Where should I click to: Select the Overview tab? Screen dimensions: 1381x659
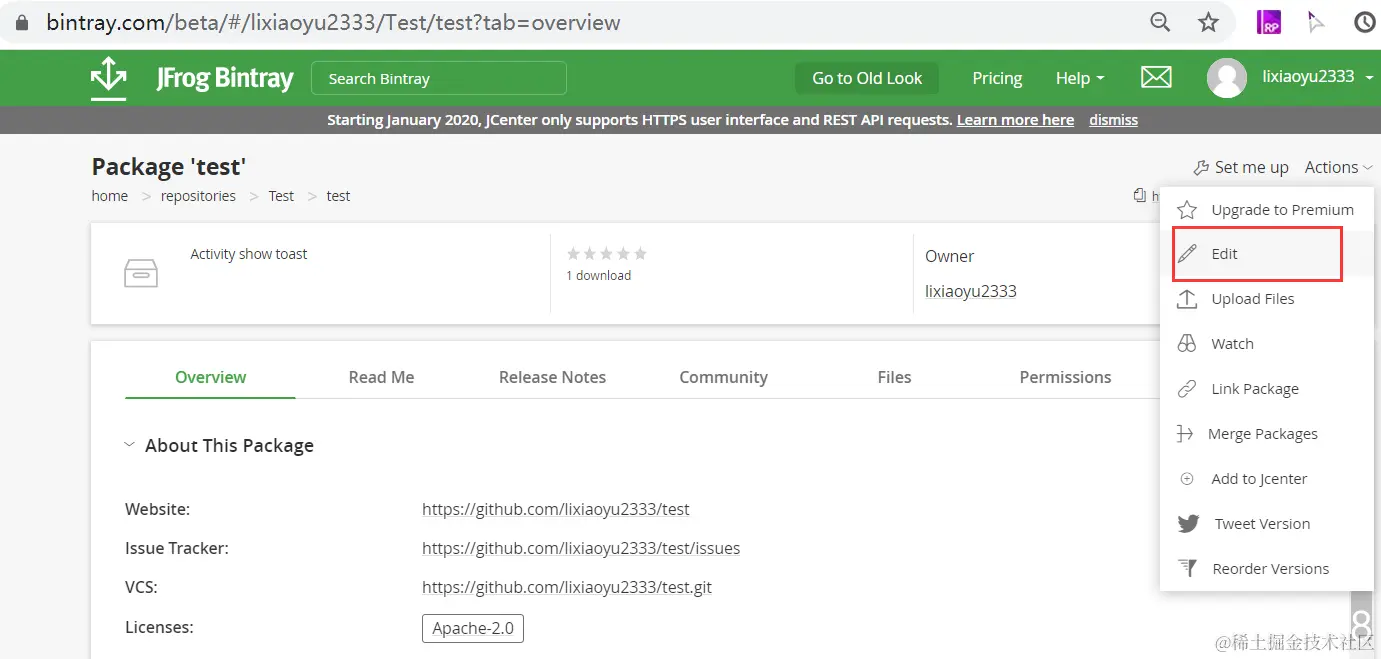coord(210,377)
